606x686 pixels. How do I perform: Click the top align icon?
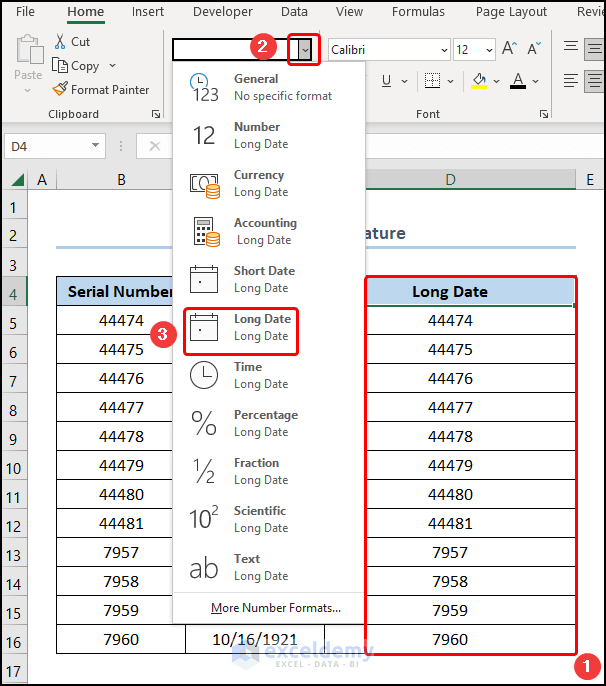tap(571, 46)
